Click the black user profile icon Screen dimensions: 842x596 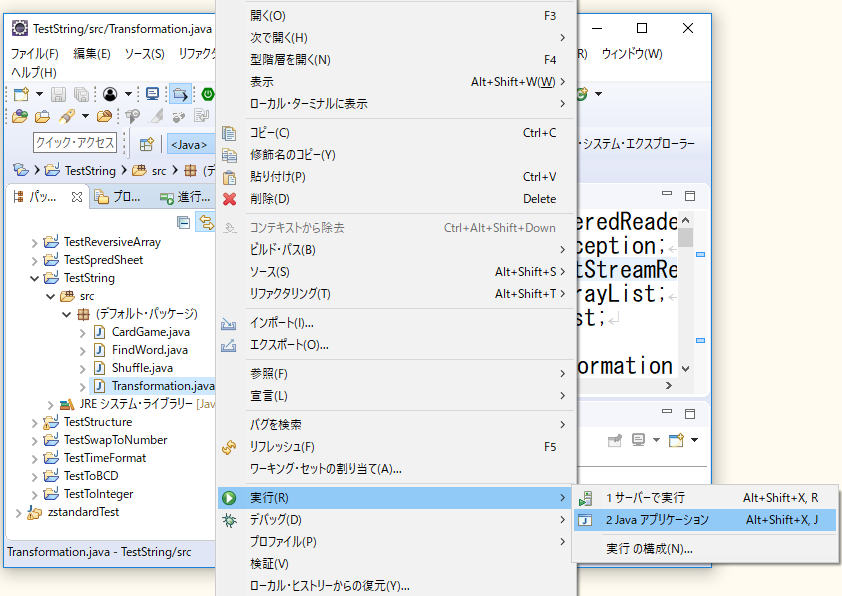[x=110, y=95]
